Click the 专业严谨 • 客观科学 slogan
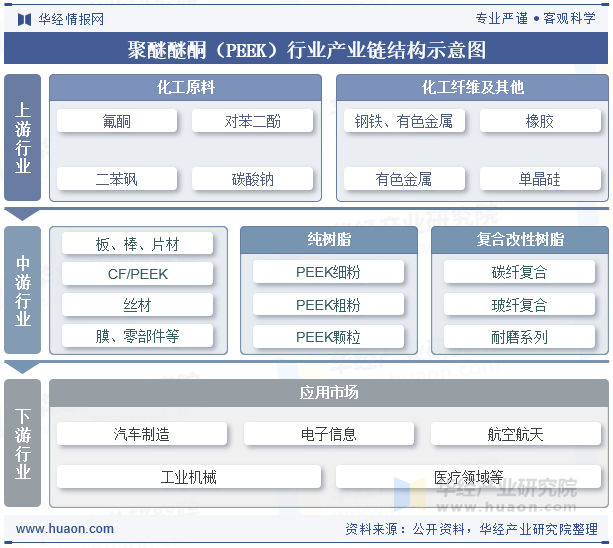This screenshot has width=613, height=548. (536, 18)
